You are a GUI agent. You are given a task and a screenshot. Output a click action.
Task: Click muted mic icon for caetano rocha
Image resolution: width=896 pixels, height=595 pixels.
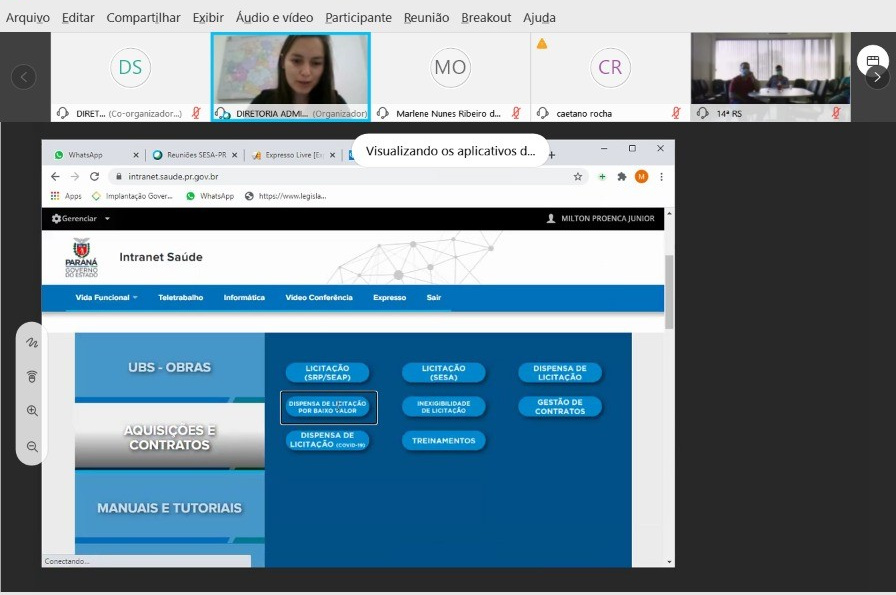point(676,113)
